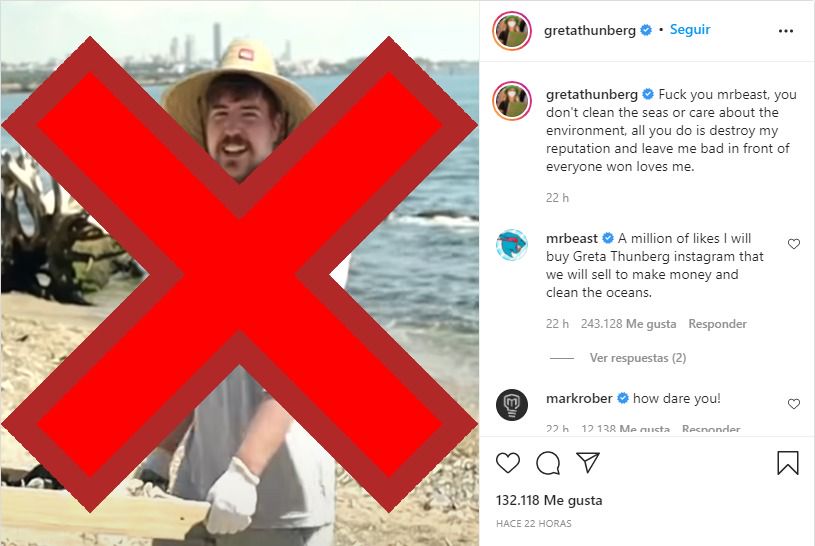
Task: Click gretathunberg username in the header
Action: 590,30
